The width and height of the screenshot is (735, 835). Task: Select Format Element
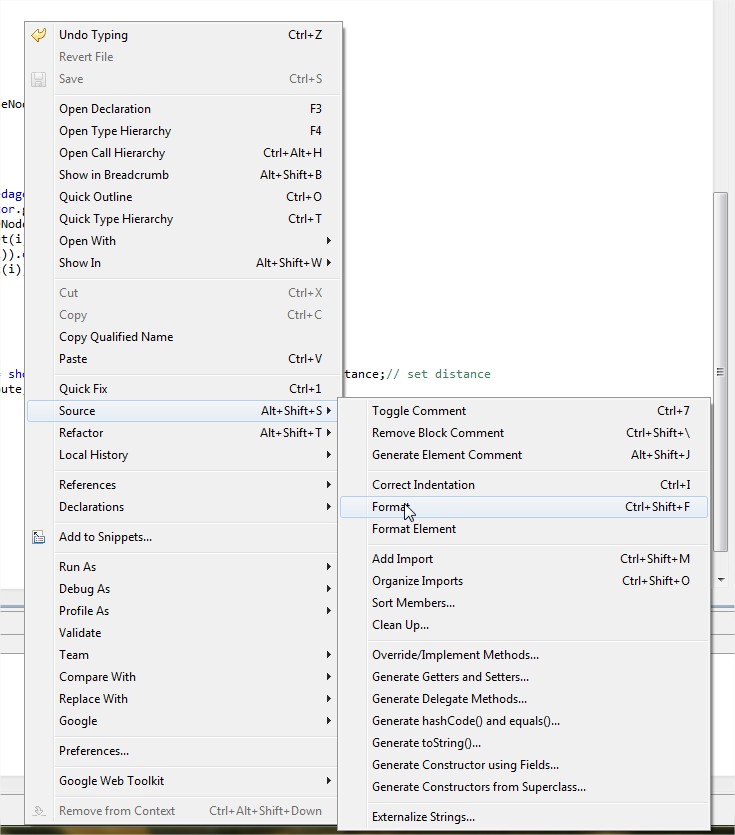(x=524, y=529)
